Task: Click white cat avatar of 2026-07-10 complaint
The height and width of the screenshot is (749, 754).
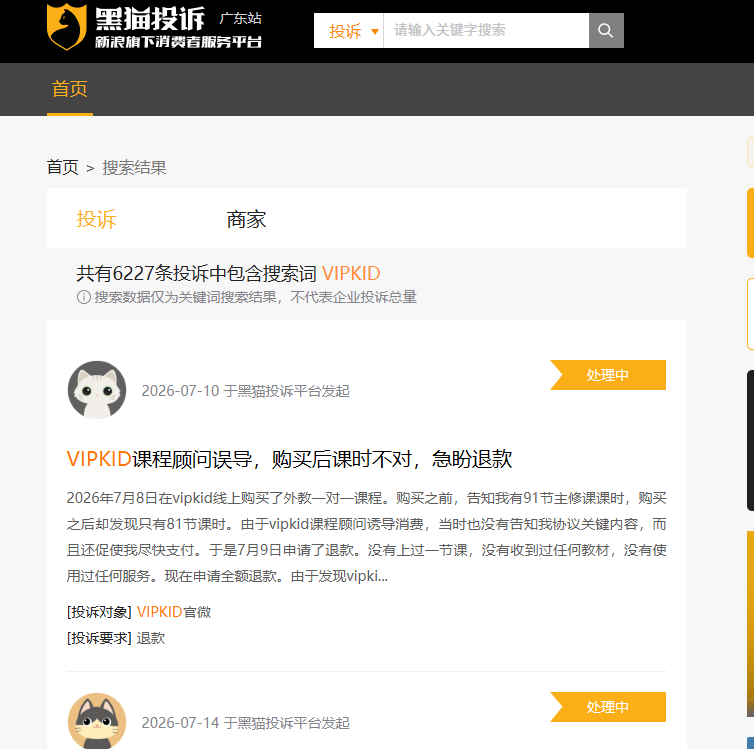Action: coord(97,390)
